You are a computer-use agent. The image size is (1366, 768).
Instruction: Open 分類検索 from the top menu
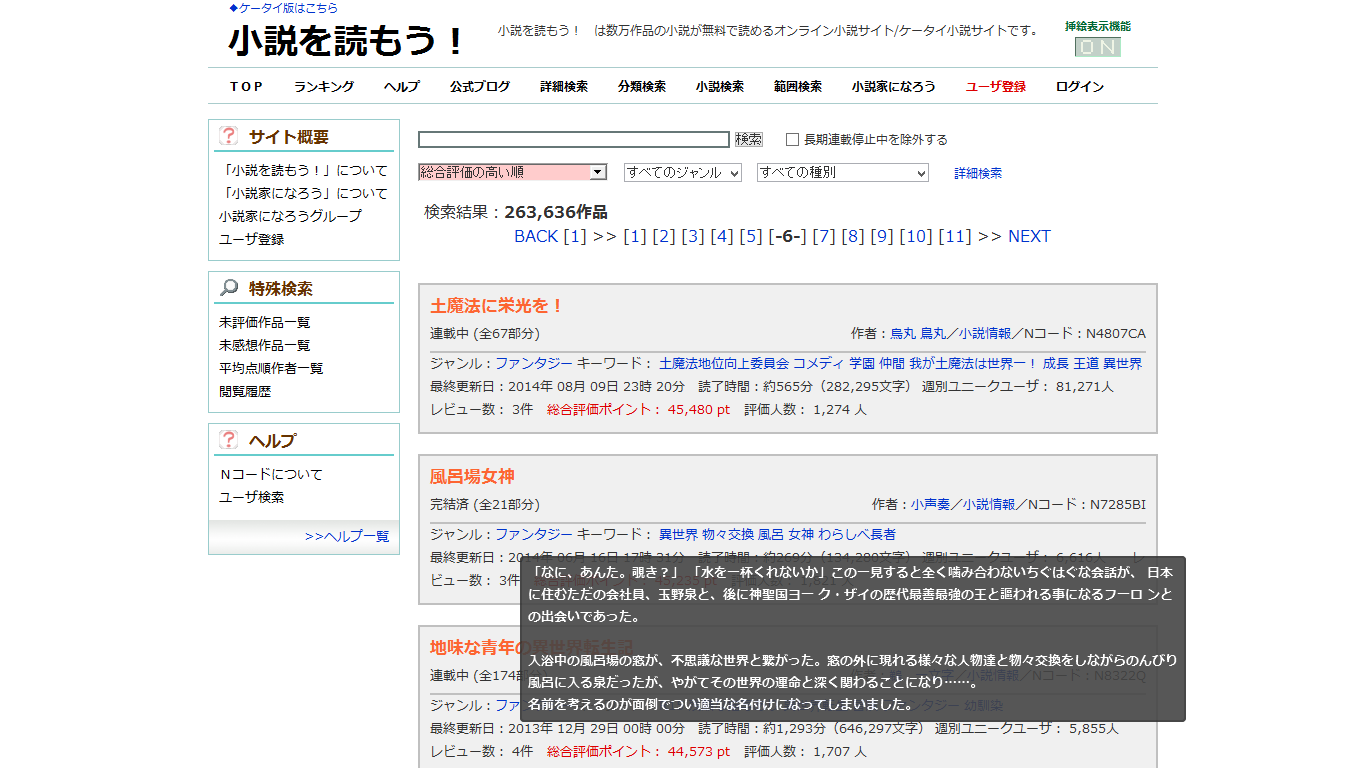641,86
